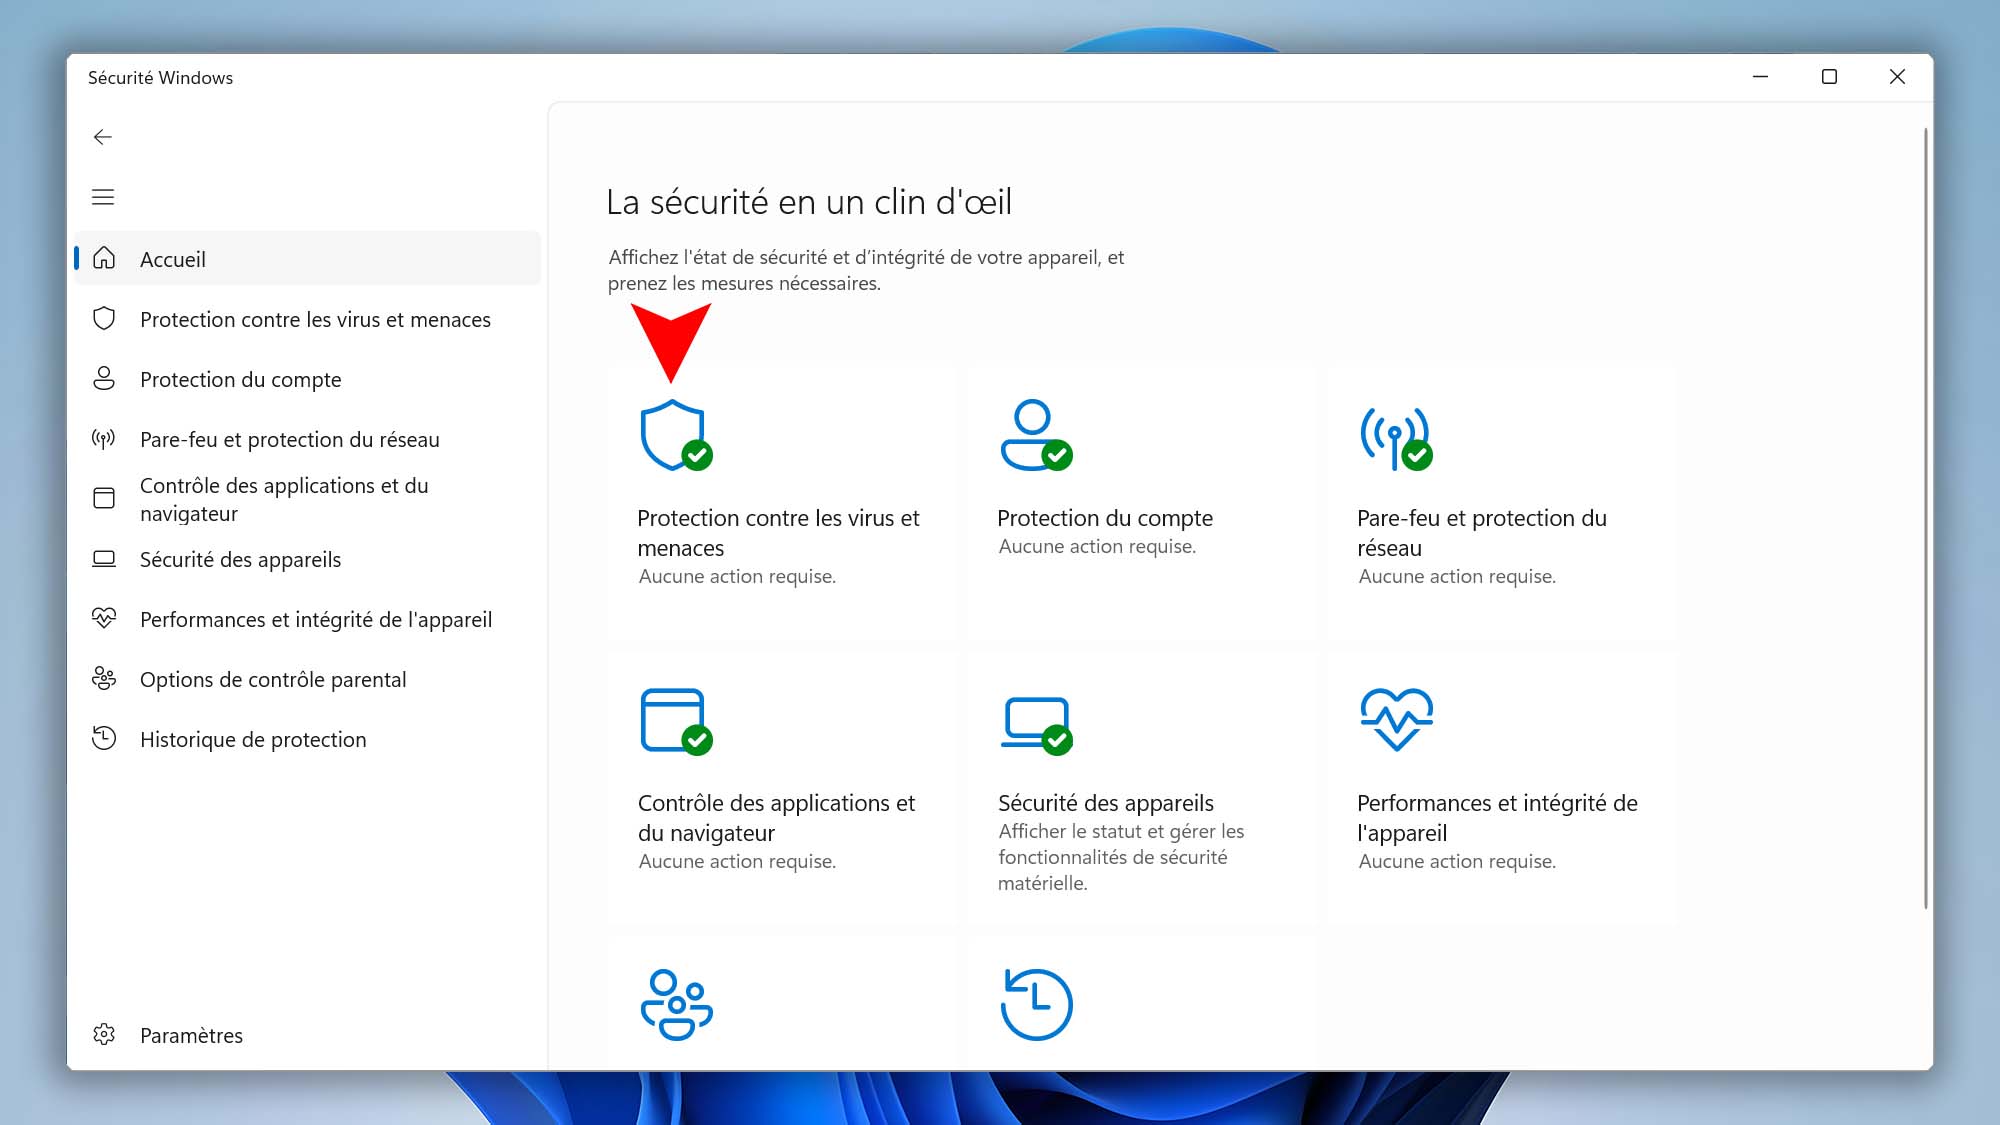Image resolution: width=2000 pixels, height=1125 pixels.
Task: Click the large laptop device security icon
Action: [x=1036, y=725]
